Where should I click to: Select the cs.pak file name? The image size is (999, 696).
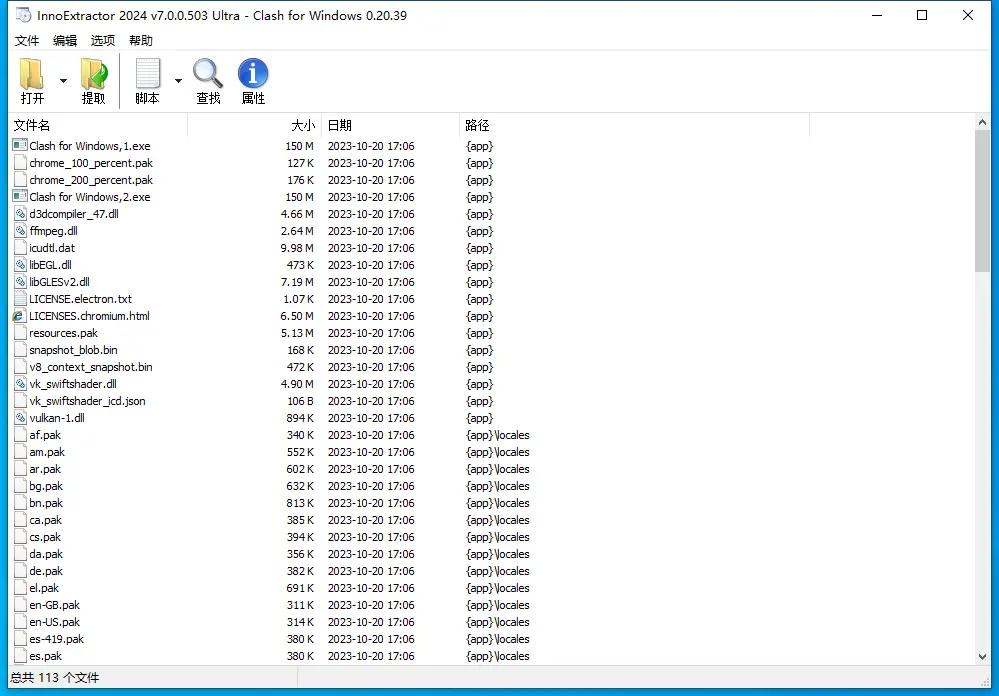(45, 537)
